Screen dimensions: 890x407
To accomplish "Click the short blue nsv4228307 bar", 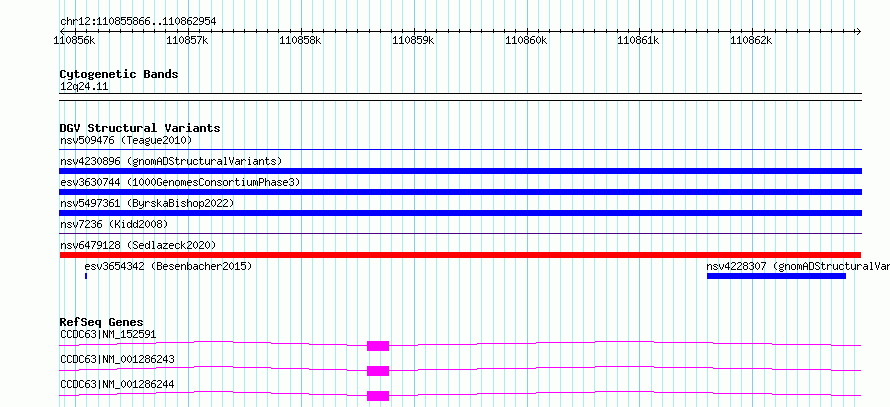I will pos(776,276).
